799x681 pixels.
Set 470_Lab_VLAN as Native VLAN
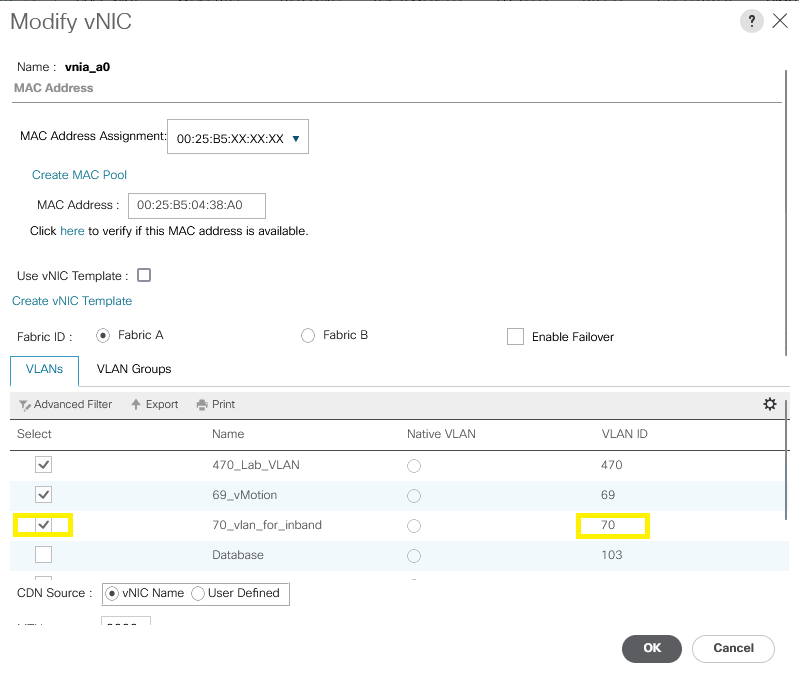414,466
